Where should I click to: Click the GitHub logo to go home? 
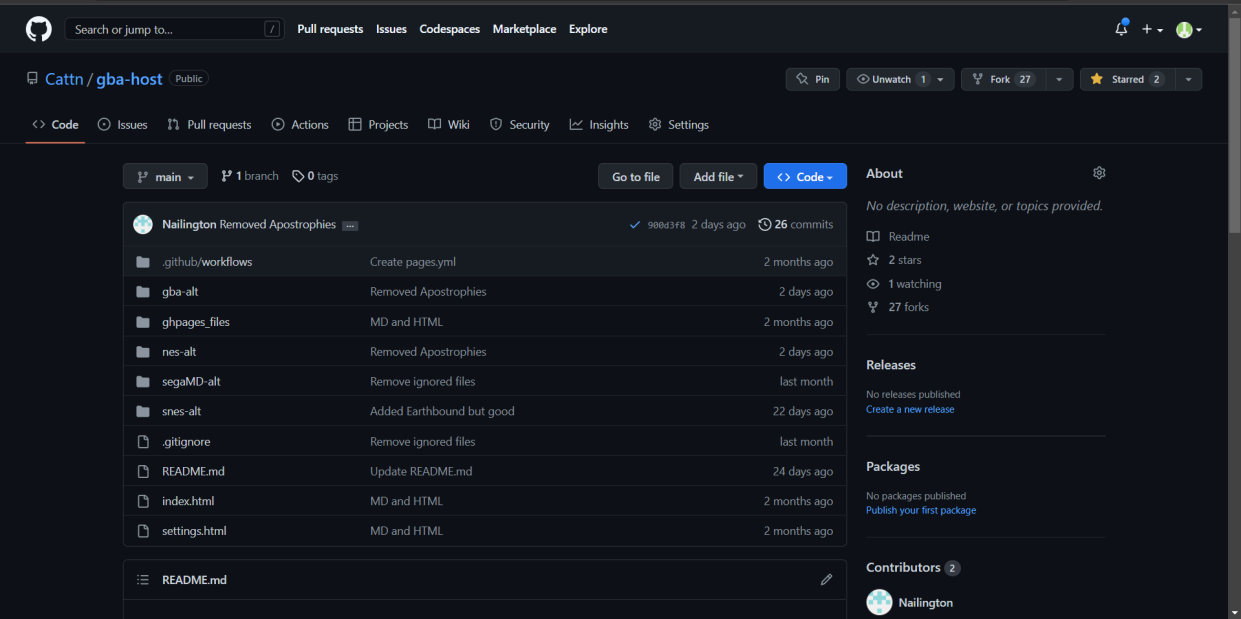pos(38,28)
